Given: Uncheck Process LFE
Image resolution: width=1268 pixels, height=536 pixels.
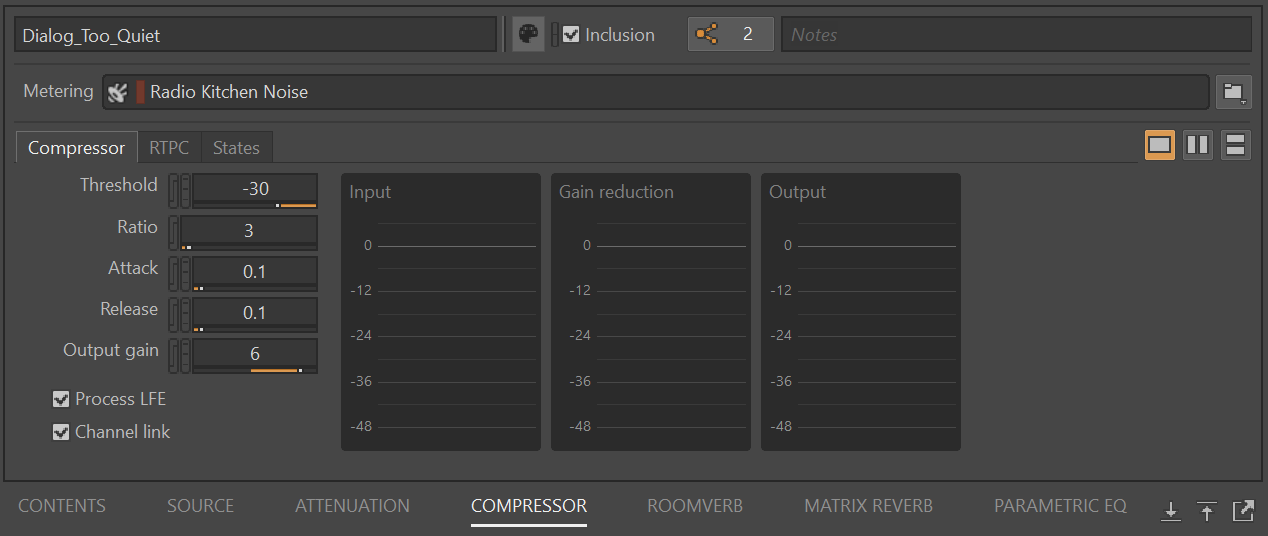Looking at the screenshot, I should pos(61,399).
